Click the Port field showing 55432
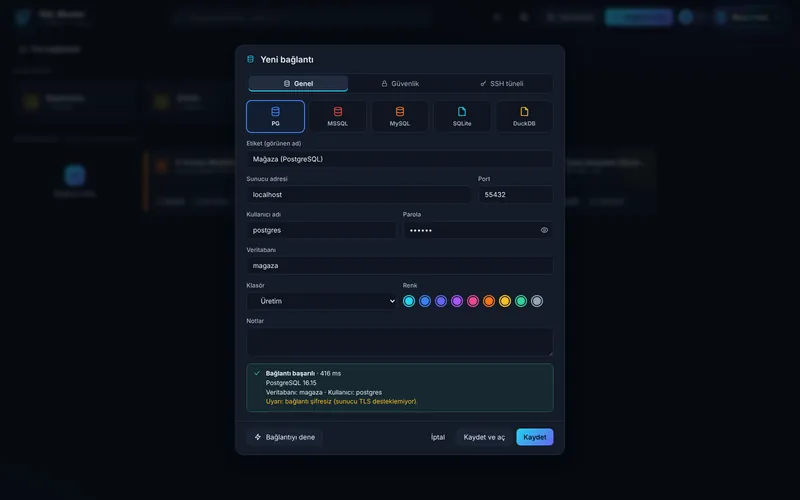800x500 pixels. tap(515, 194)
